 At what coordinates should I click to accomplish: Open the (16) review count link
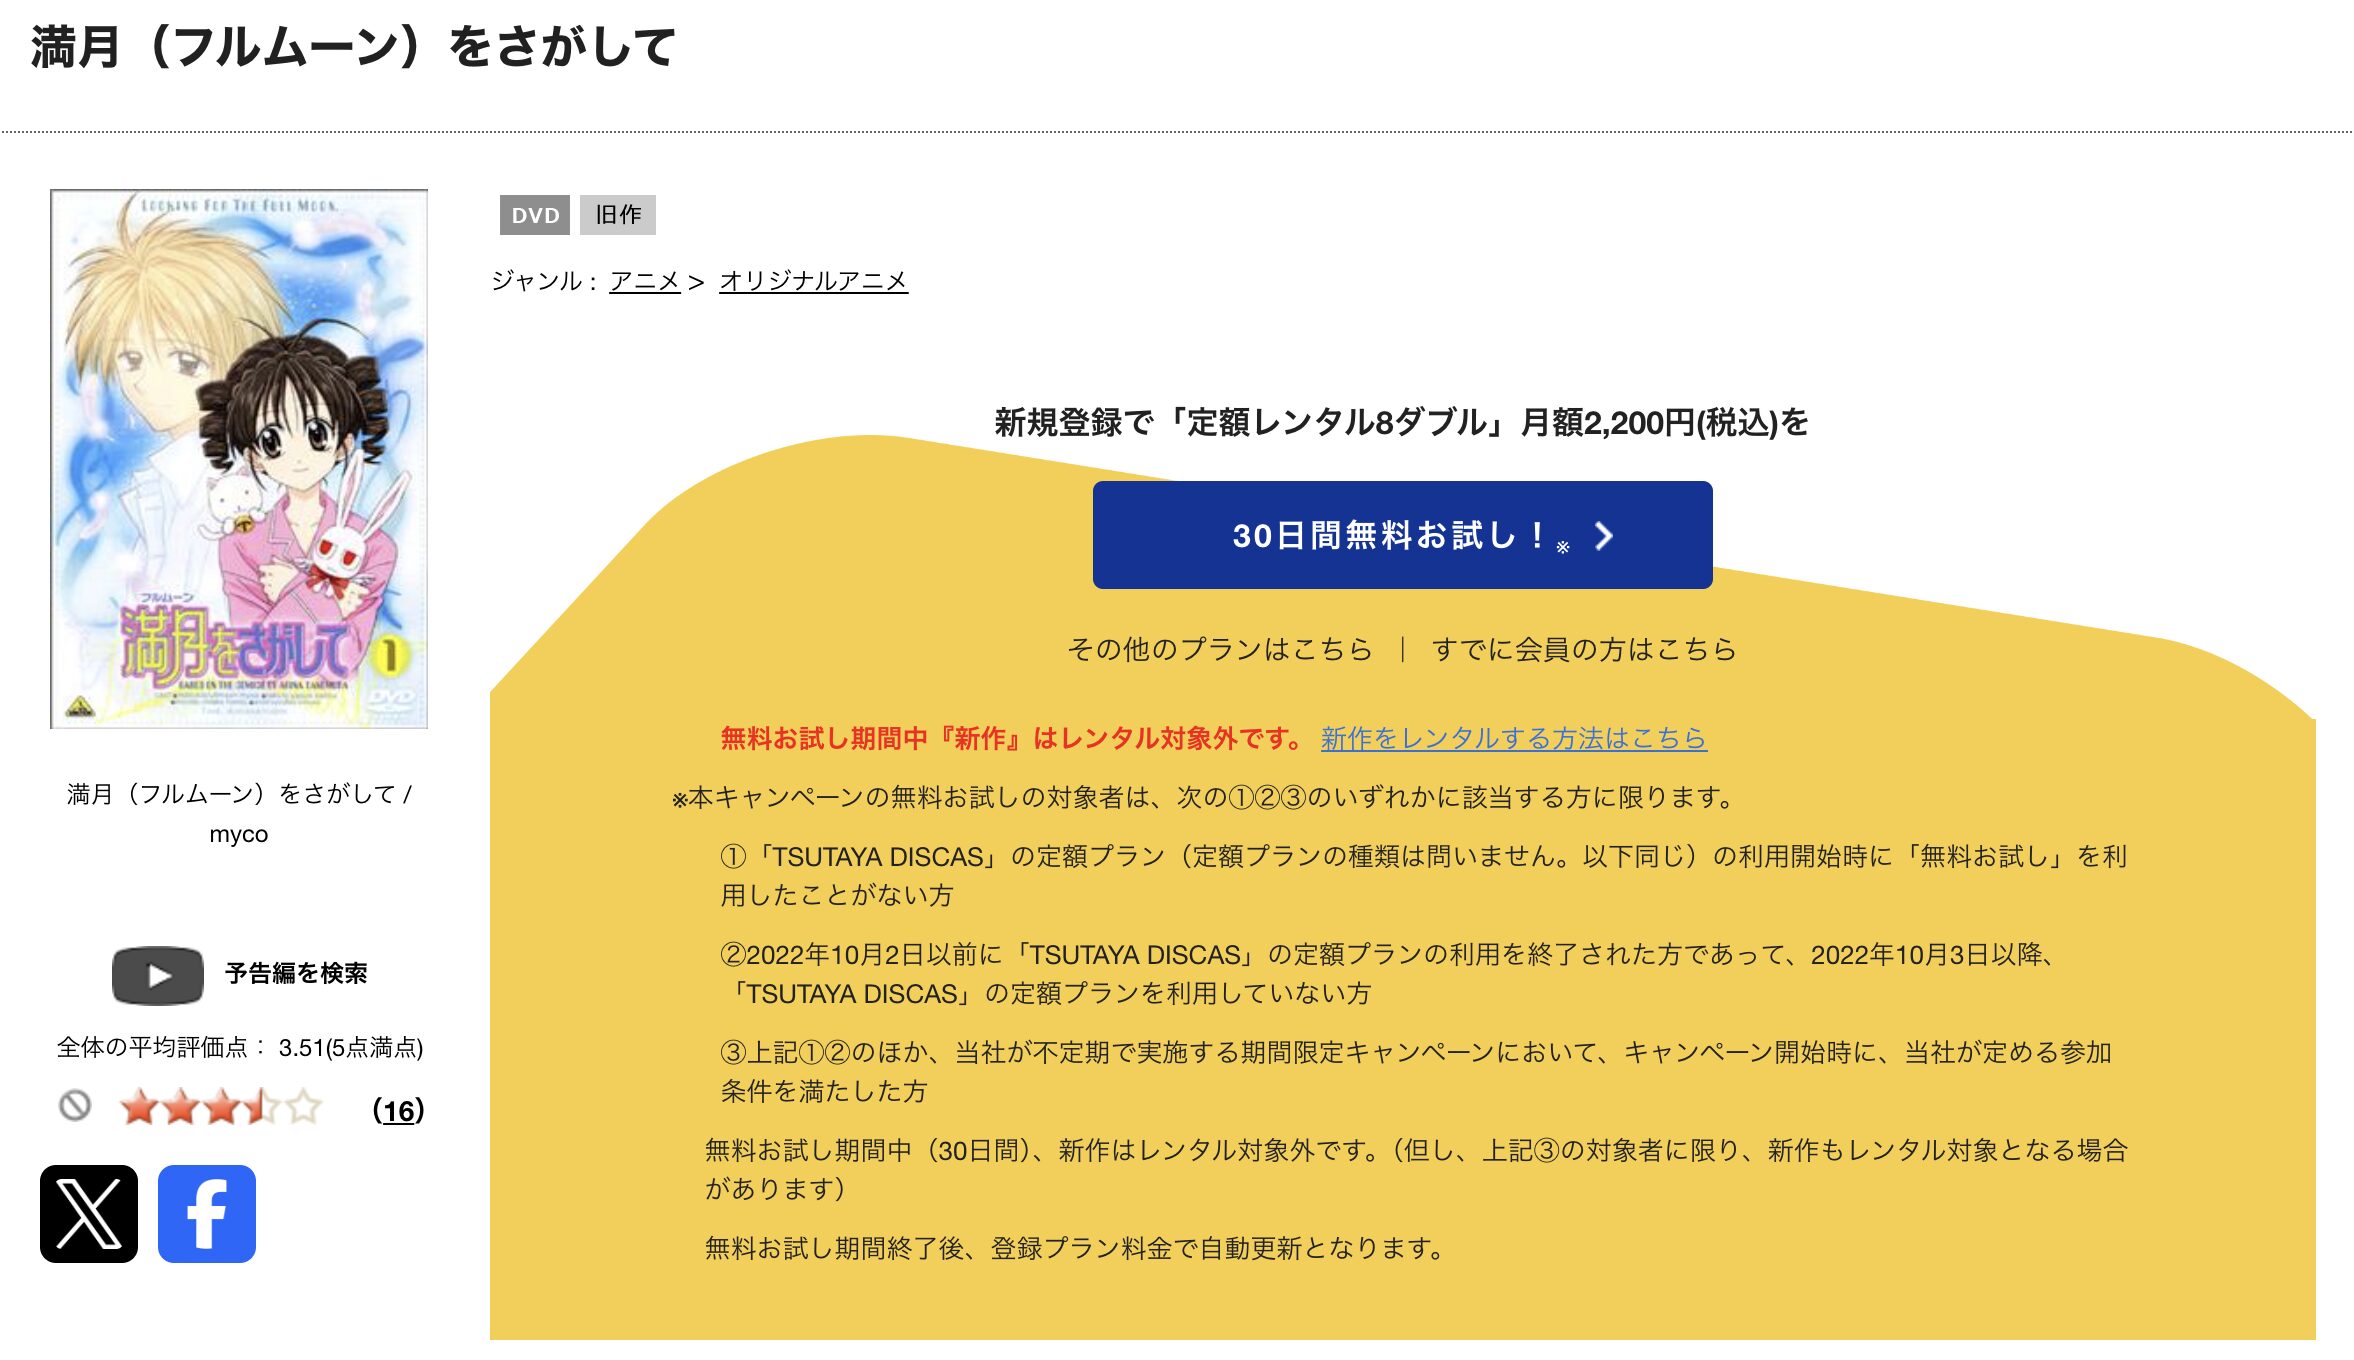coord(398,1110)
